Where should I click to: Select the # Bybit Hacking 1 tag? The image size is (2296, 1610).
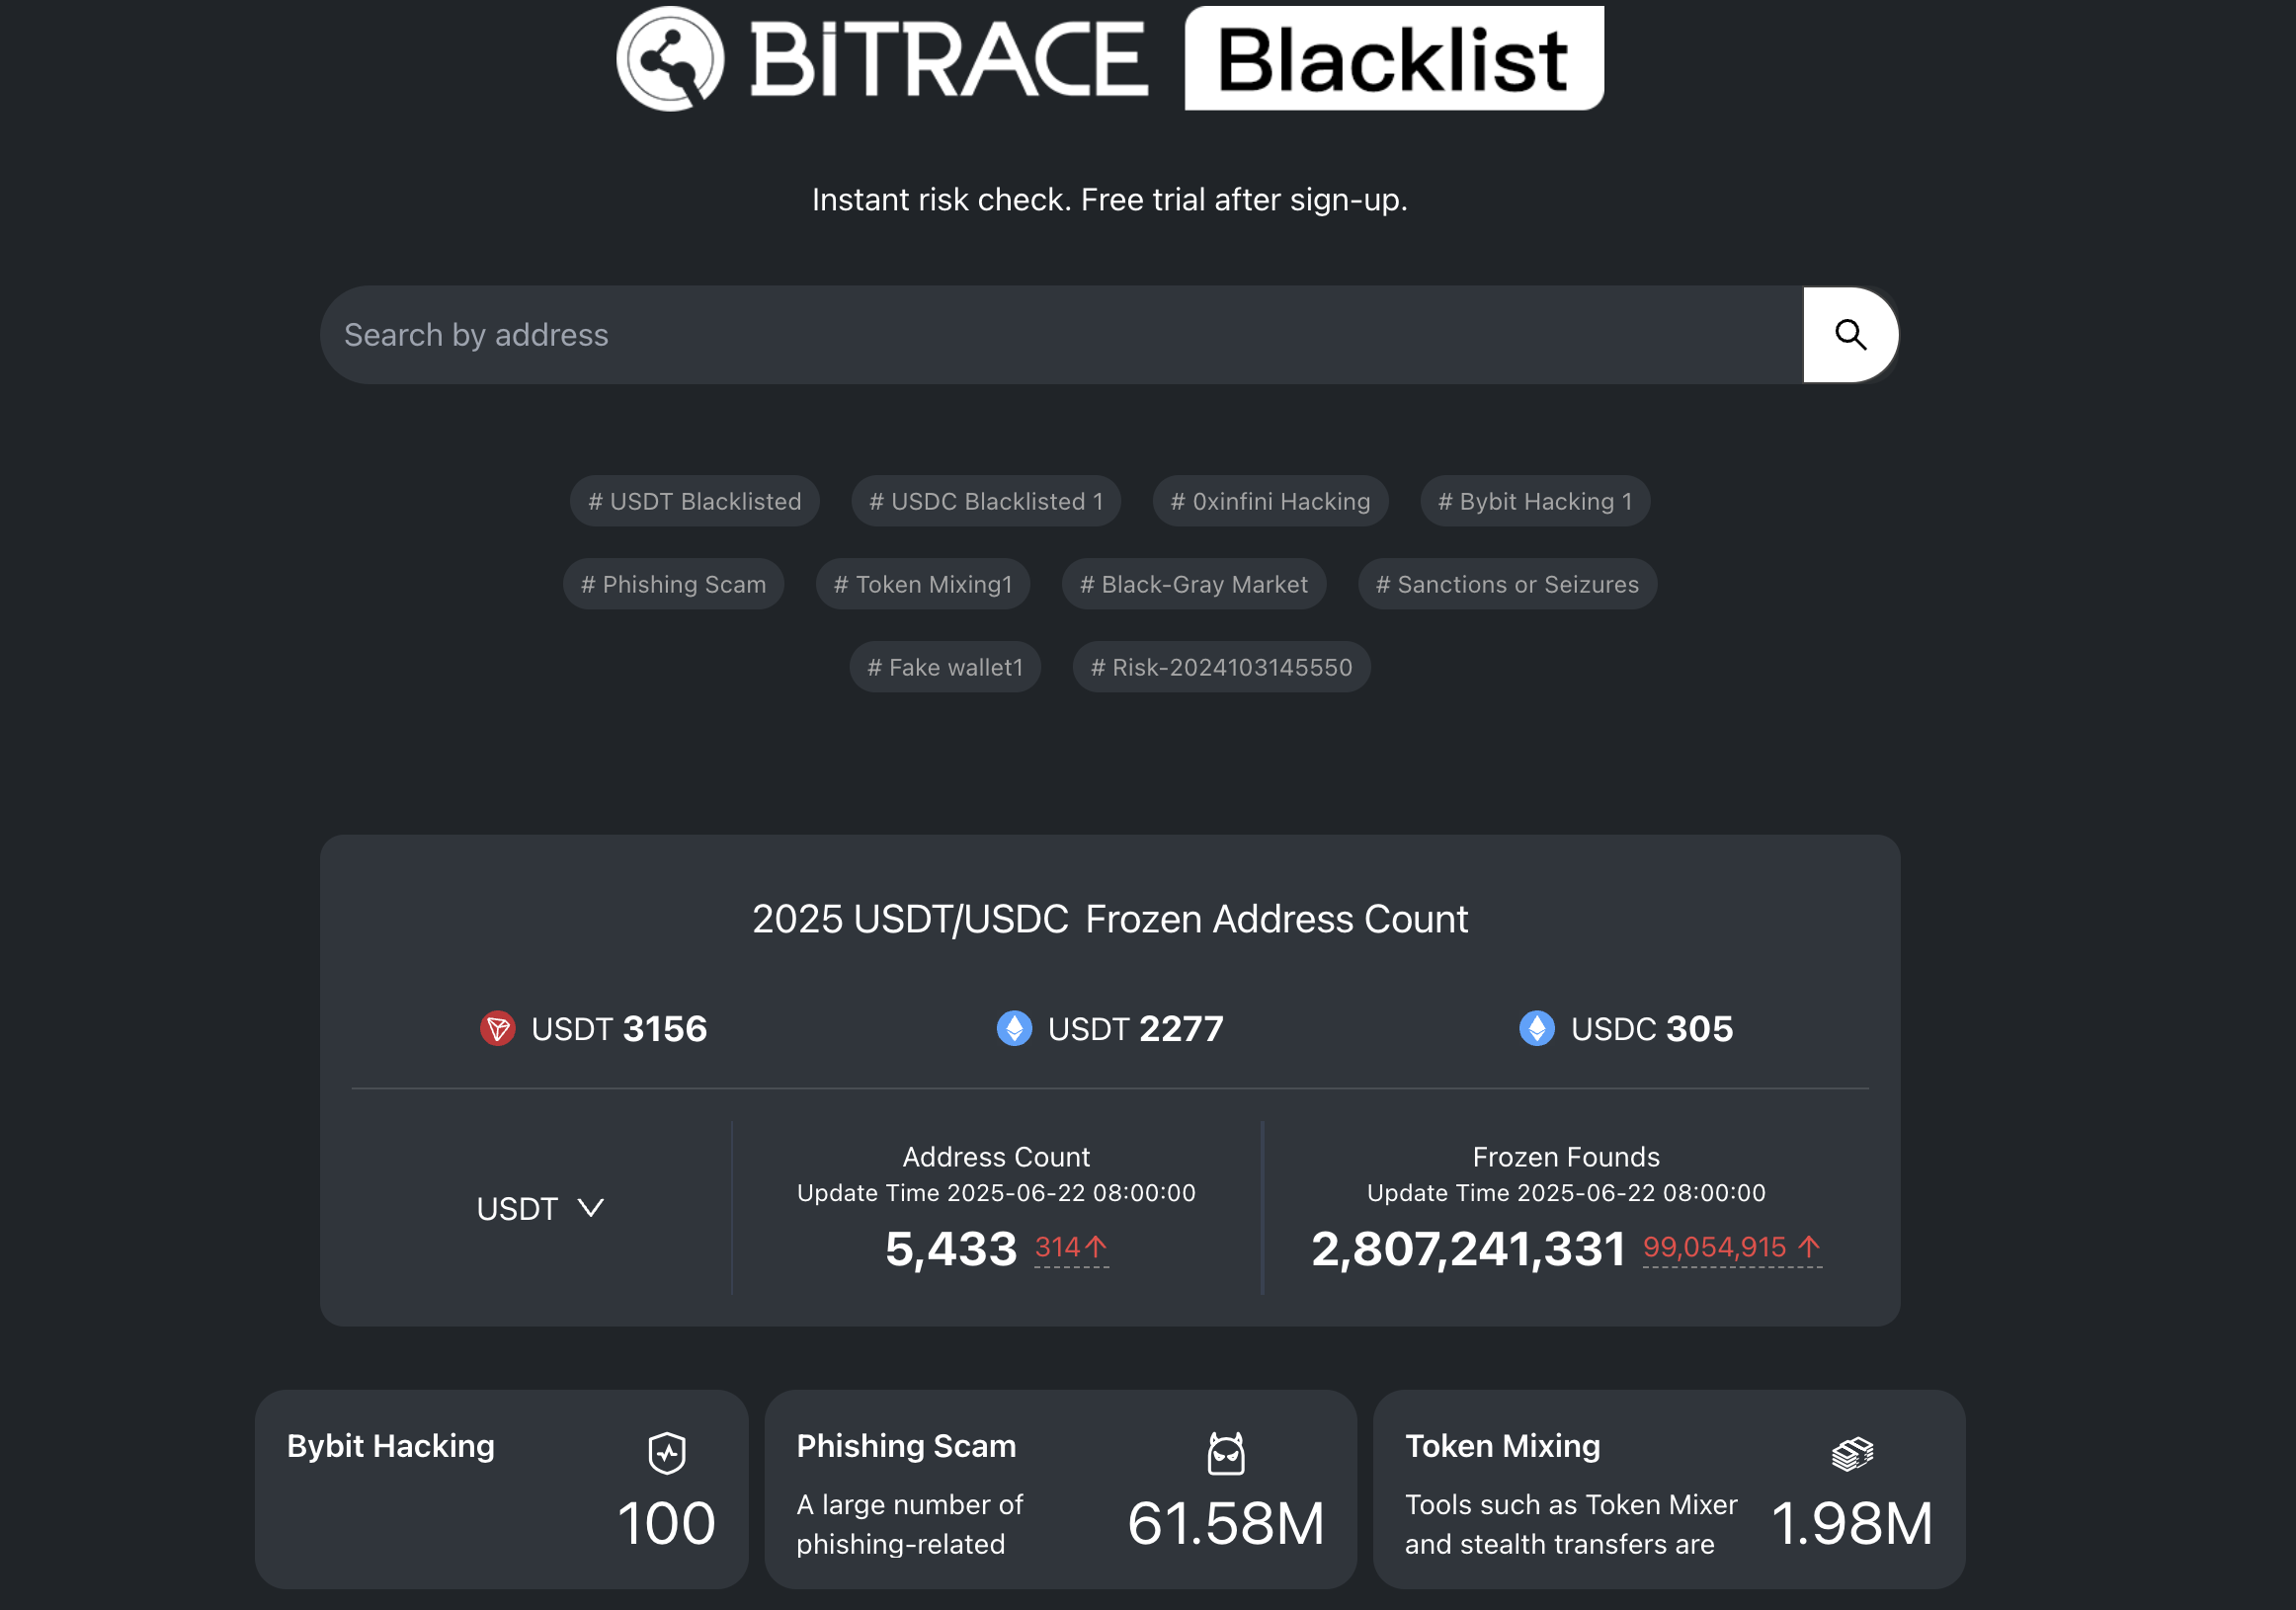(1535, 501)
